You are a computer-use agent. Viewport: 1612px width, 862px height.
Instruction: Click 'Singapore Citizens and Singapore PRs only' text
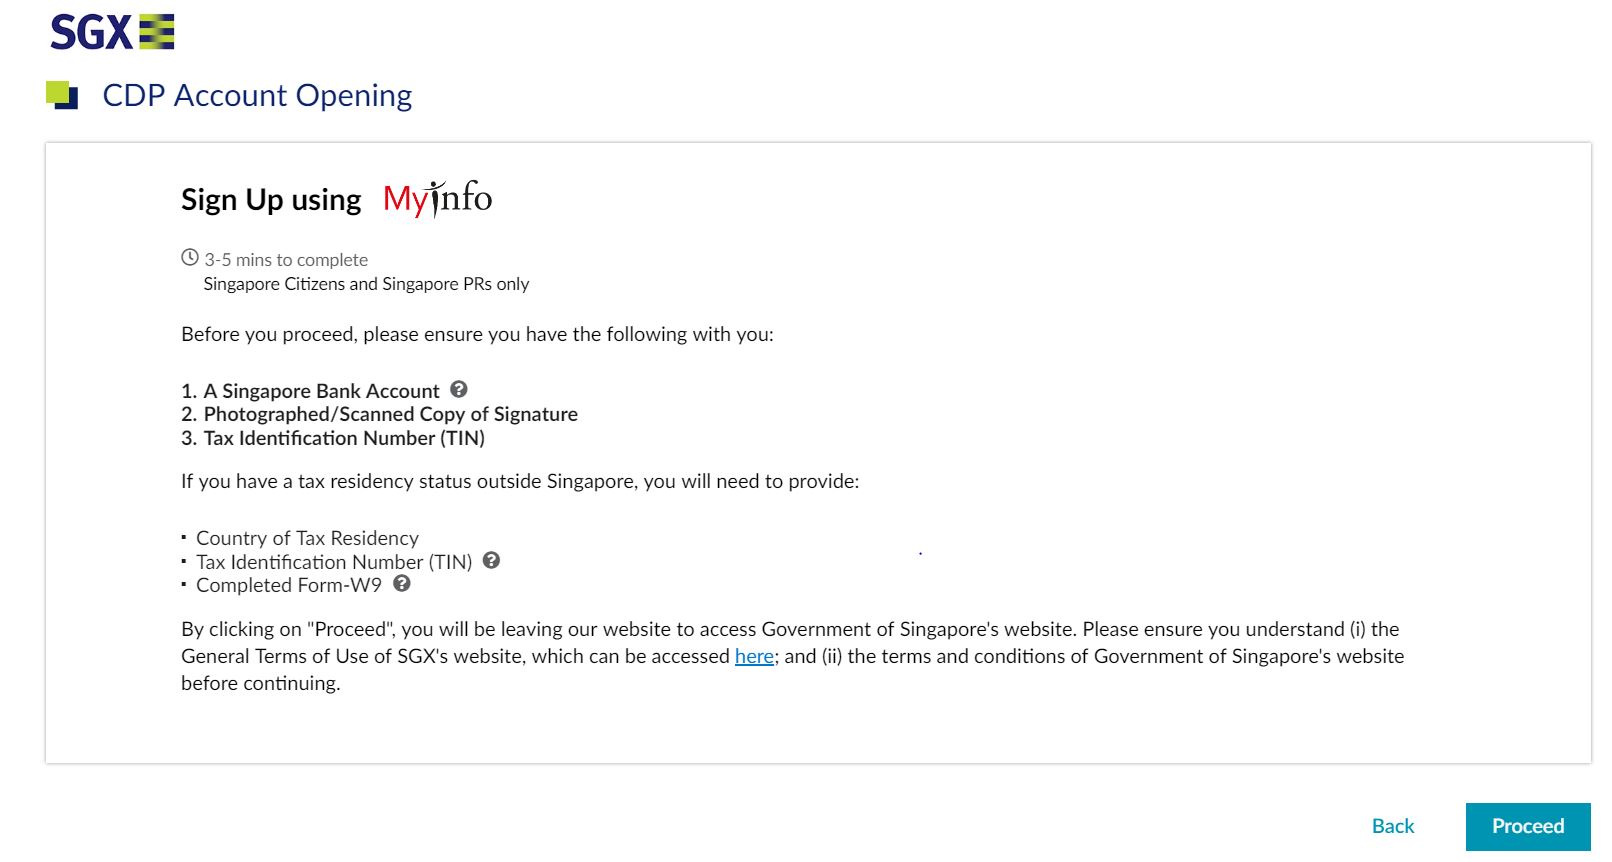pyautogui.click(x=366, y=284)
